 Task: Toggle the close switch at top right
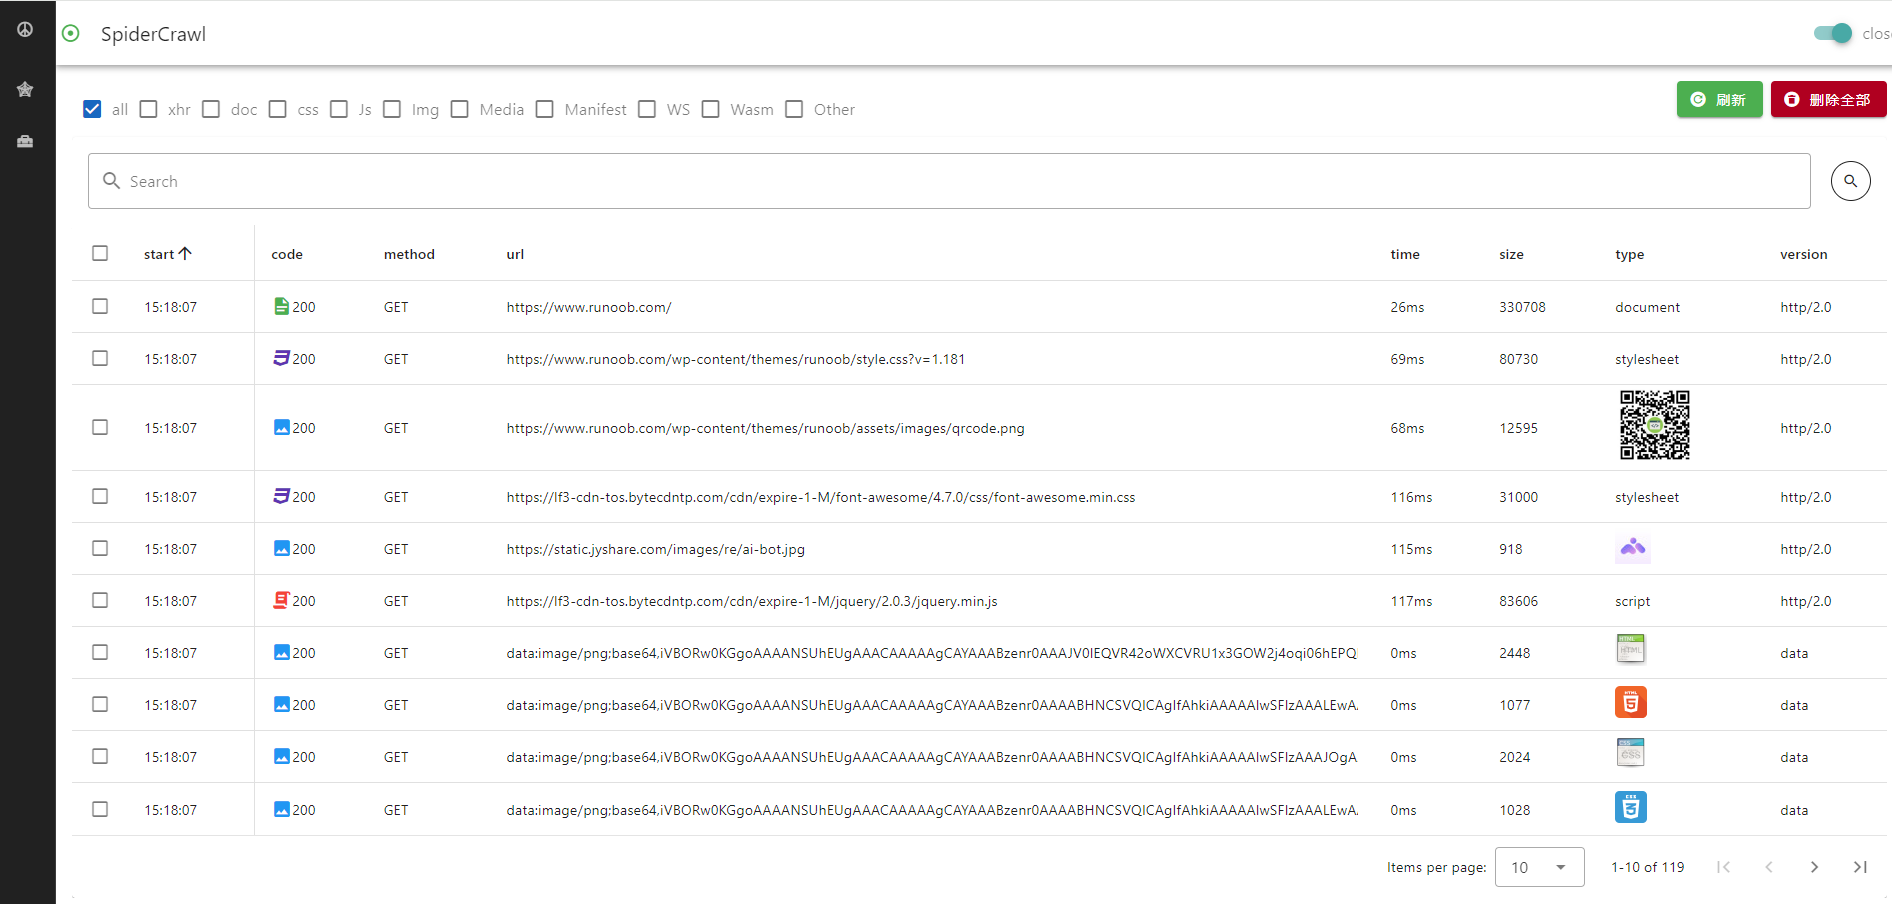pyautogui.click(x=1833, y=33)
